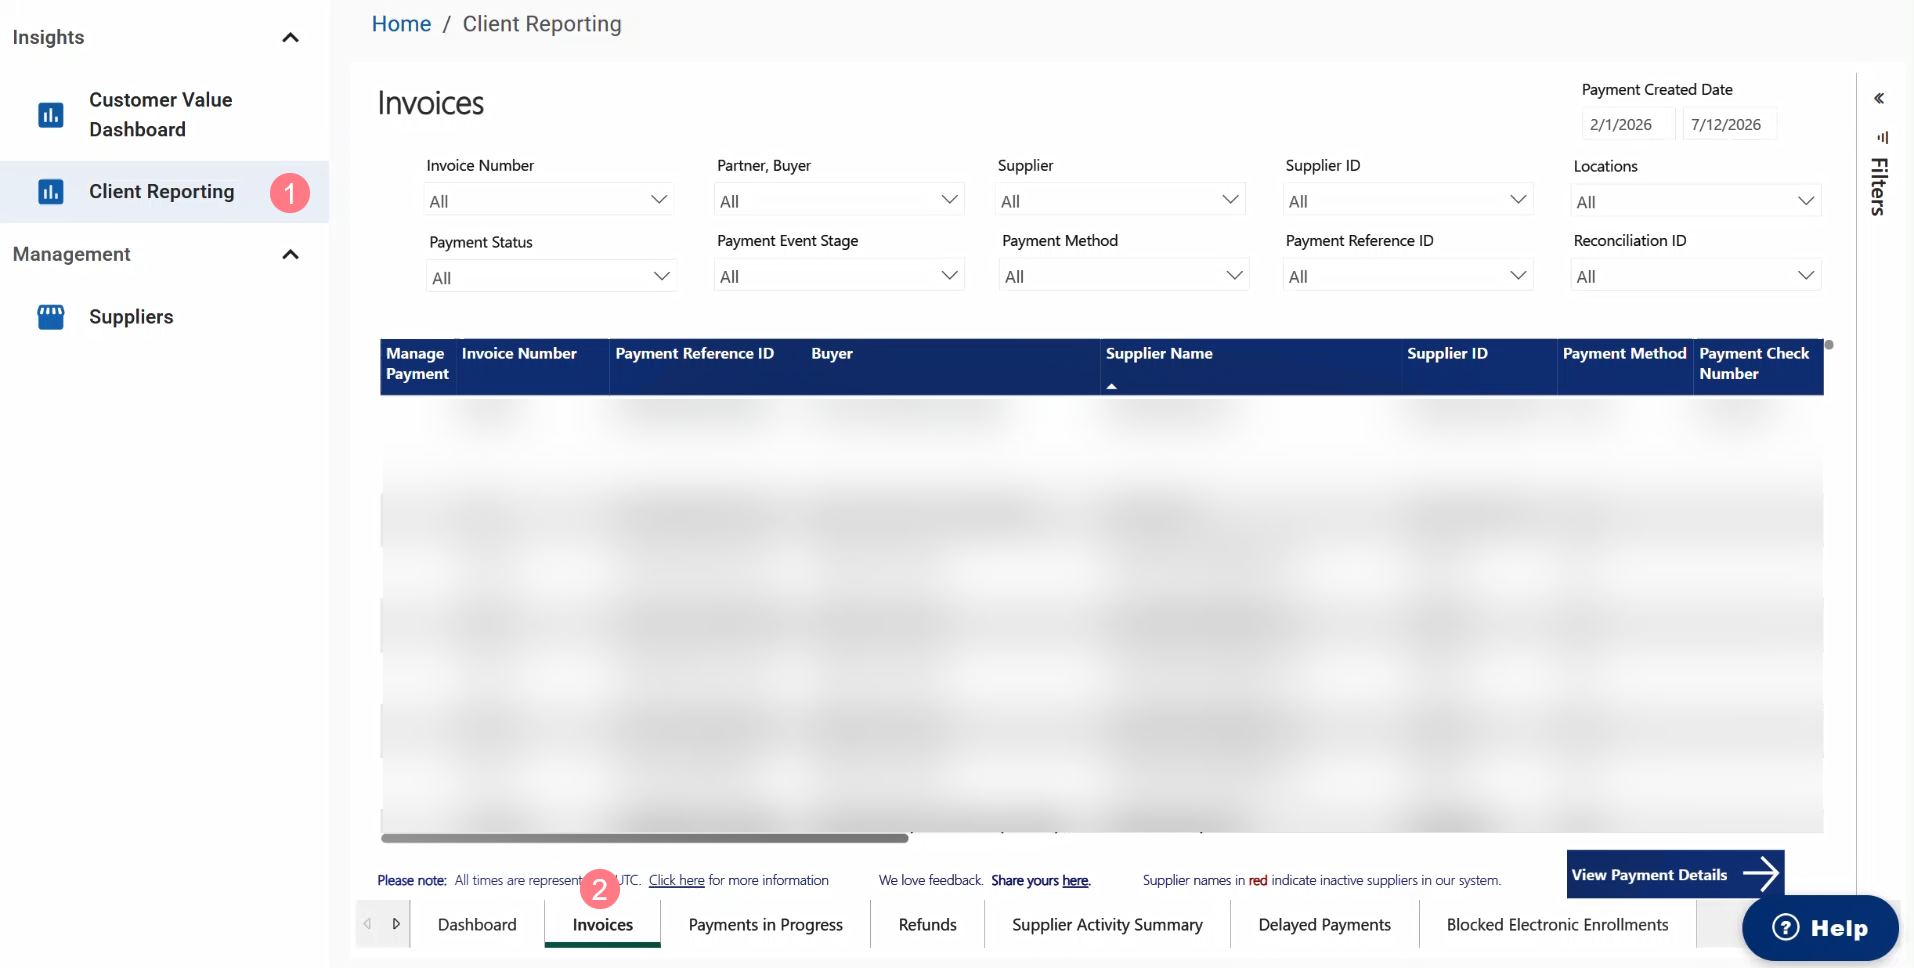The width and height of the screenshot is (1914, 968).
Task: Click the vertical Filters label
Action: tap(1879, 187)
